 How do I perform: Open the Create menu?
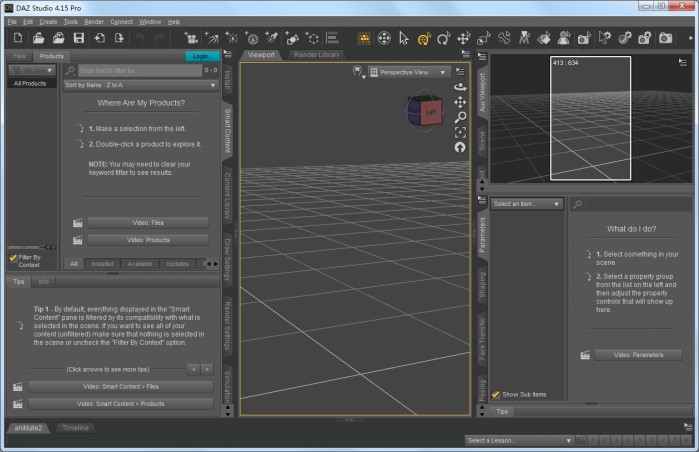pos(48,22)
